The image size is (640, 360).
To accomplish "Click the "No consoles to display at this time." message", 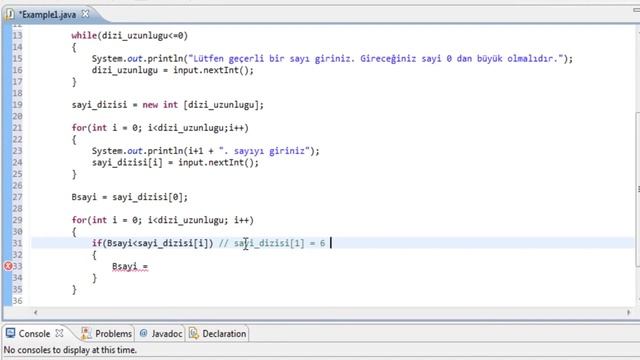I will 70,350.
